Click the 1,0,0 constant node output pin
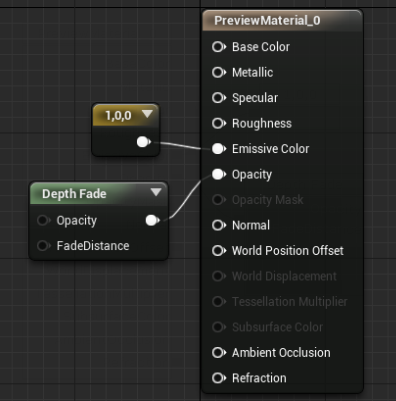 point(144,142)
